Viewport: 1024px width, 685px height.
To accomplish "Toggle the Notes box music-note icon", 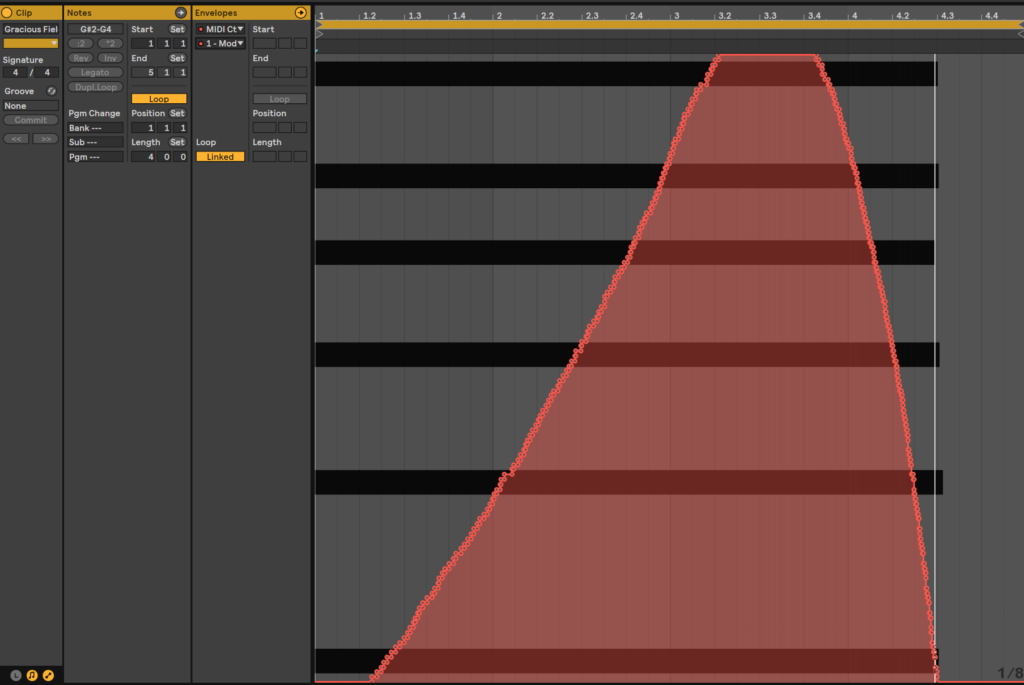I will pos(32,676).
